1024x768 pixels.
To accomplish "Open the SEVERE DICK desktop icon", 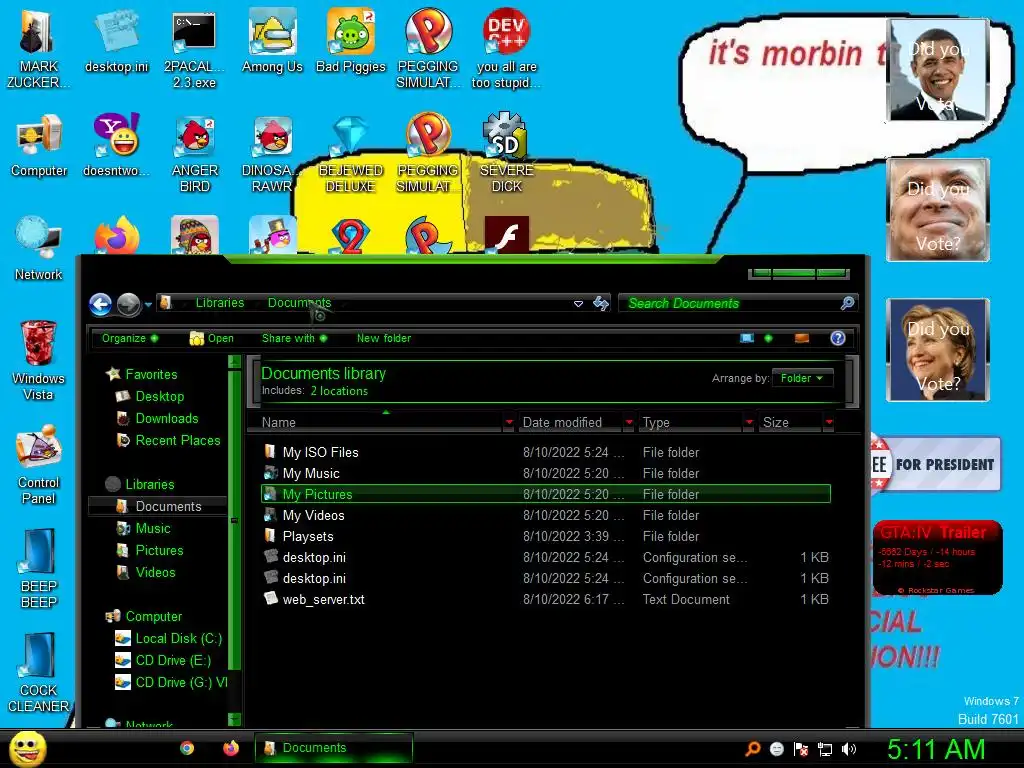I will (506, 153).
